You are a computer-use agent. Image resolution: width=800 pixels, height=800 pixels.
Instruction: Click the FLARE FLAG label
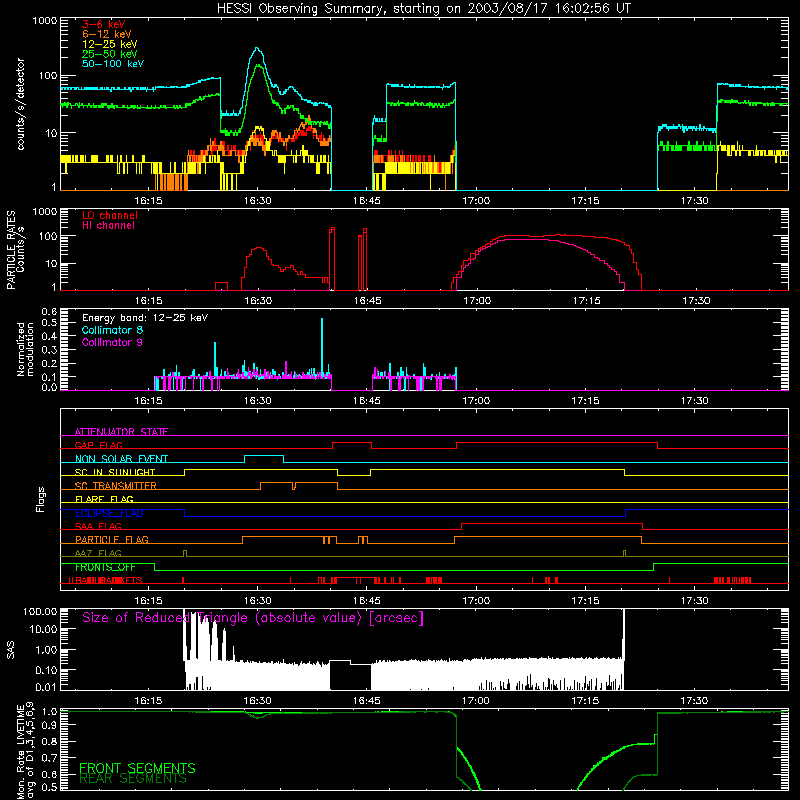click(104, 499)
